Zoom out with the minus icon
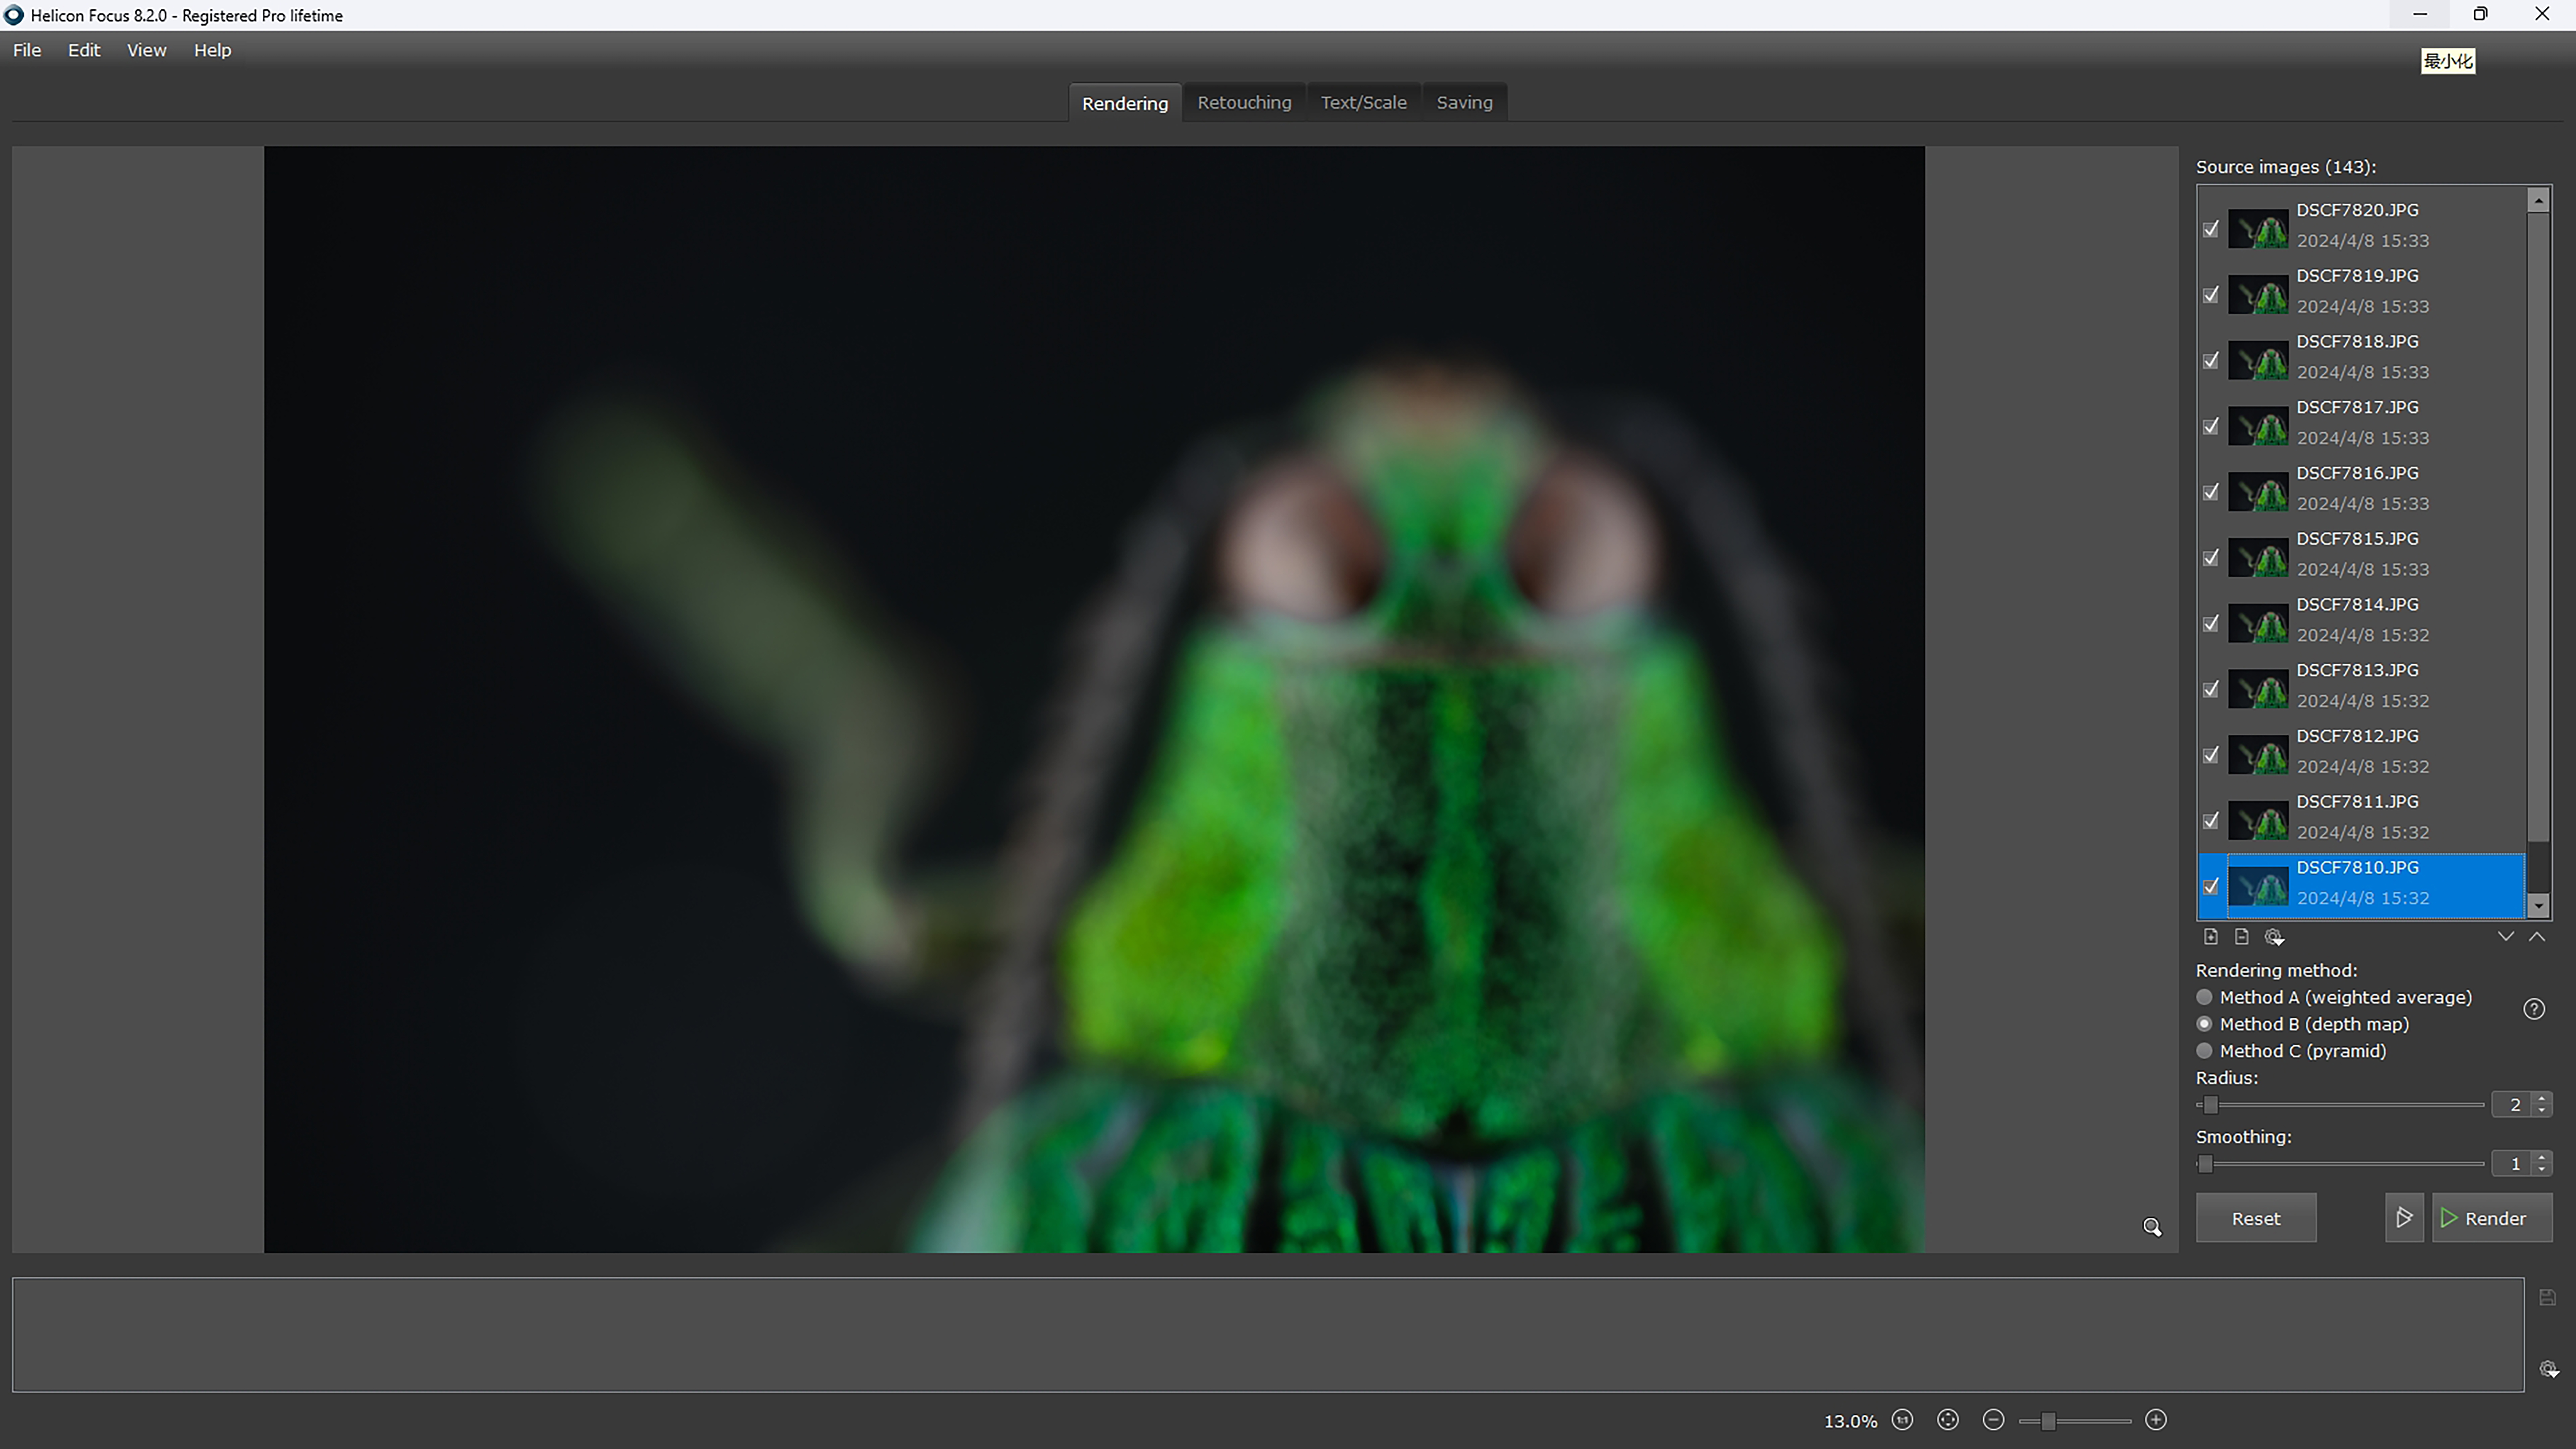The height and width of the screenshot is (1449, 2576). click(1993, 1420)
